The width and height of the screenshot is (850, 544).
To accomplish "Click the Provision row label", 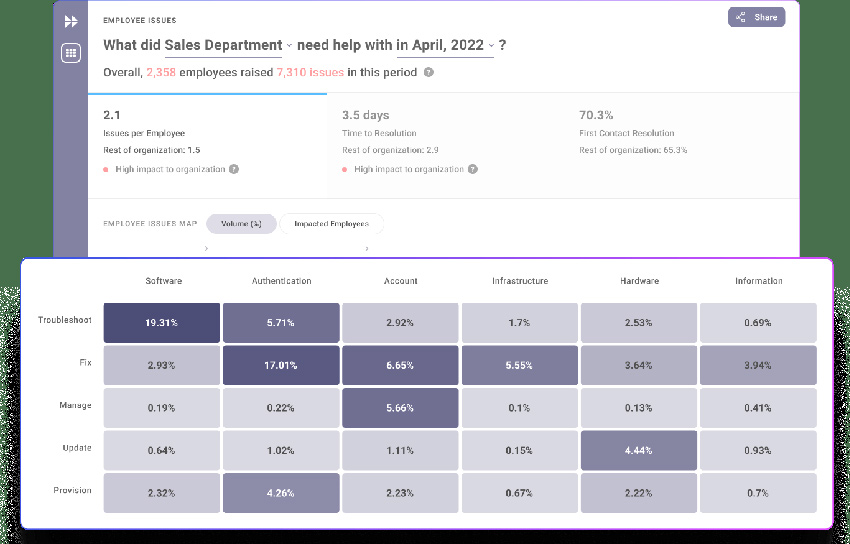I will point(72,490).
